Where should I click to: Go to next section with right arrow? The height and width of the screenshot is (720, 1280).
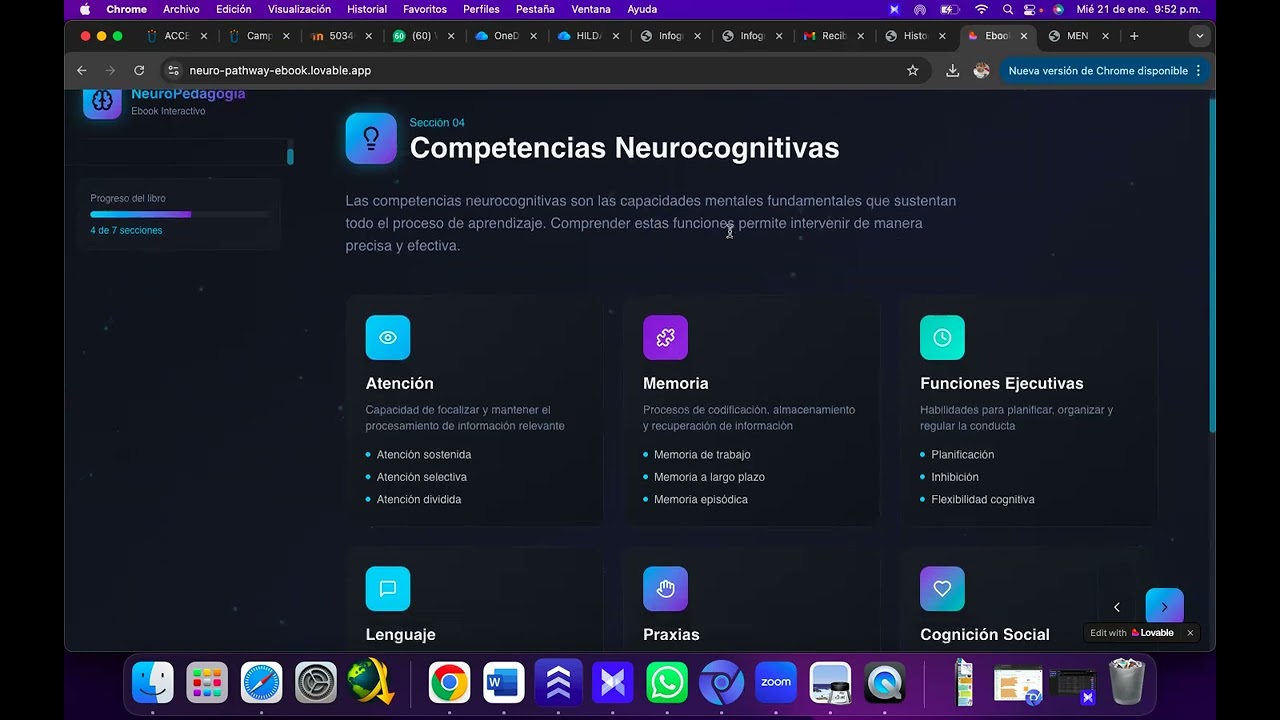(x=1164, y=607)
